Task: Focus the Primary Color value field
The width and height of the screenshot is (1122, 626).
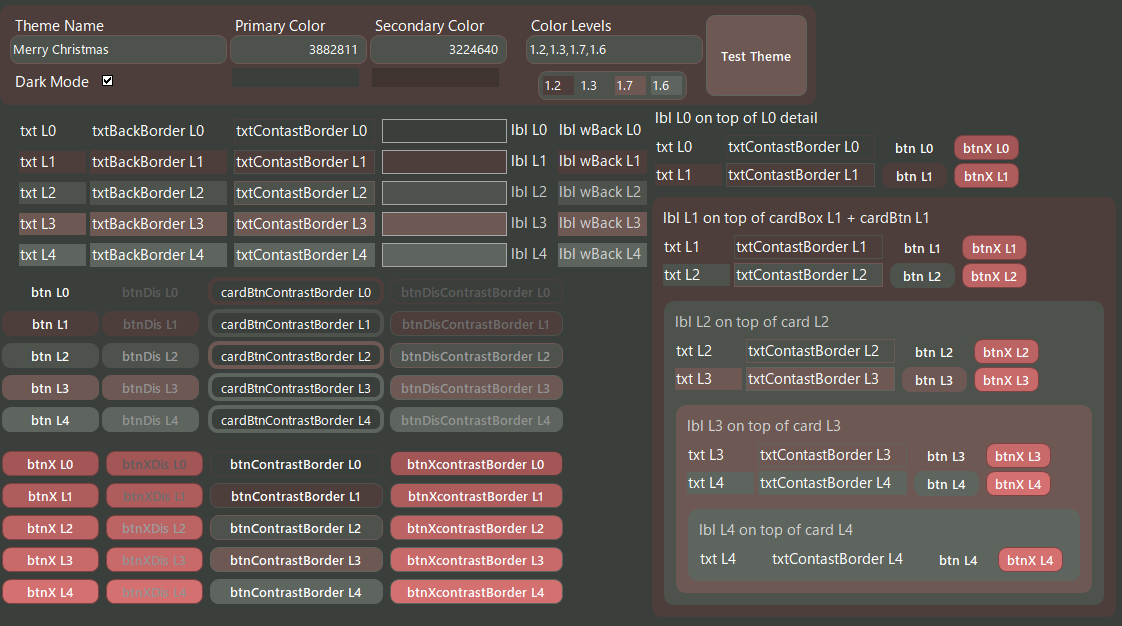Action: (x=298, y=49)
